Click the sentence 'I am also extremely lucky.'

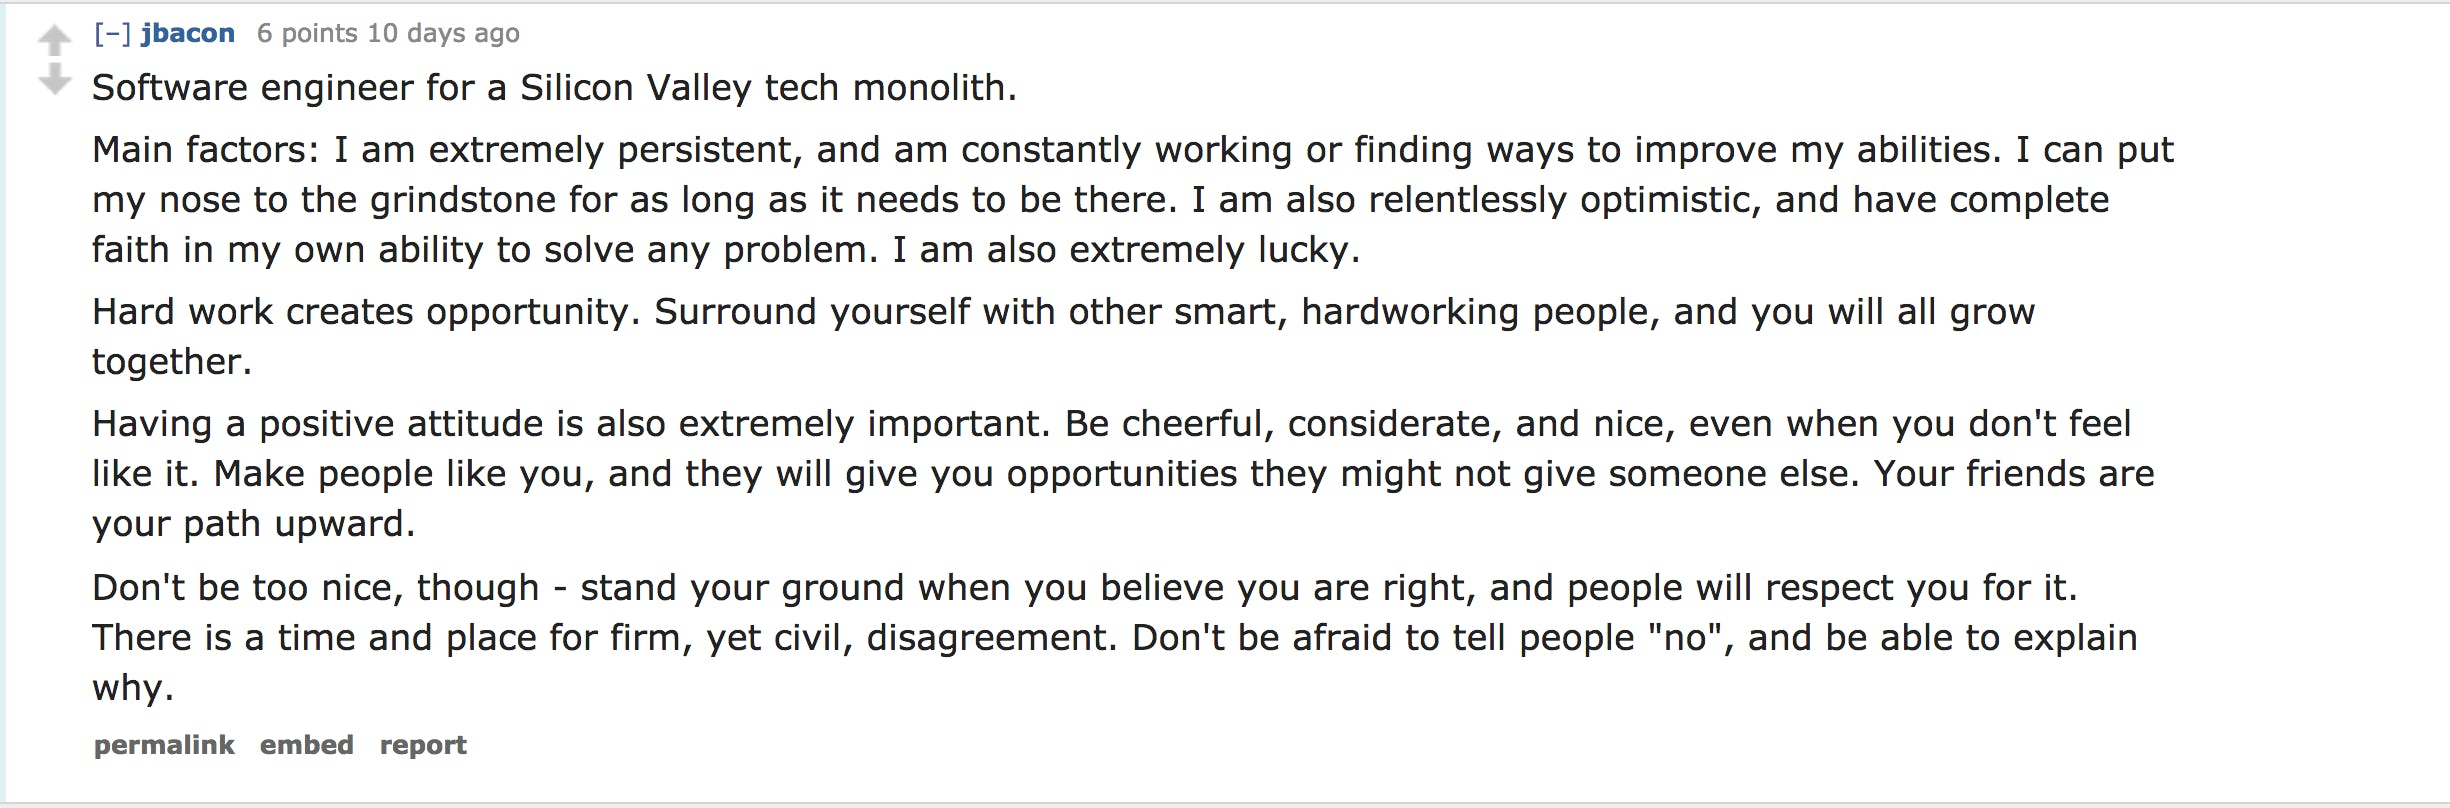point(1126,250)
